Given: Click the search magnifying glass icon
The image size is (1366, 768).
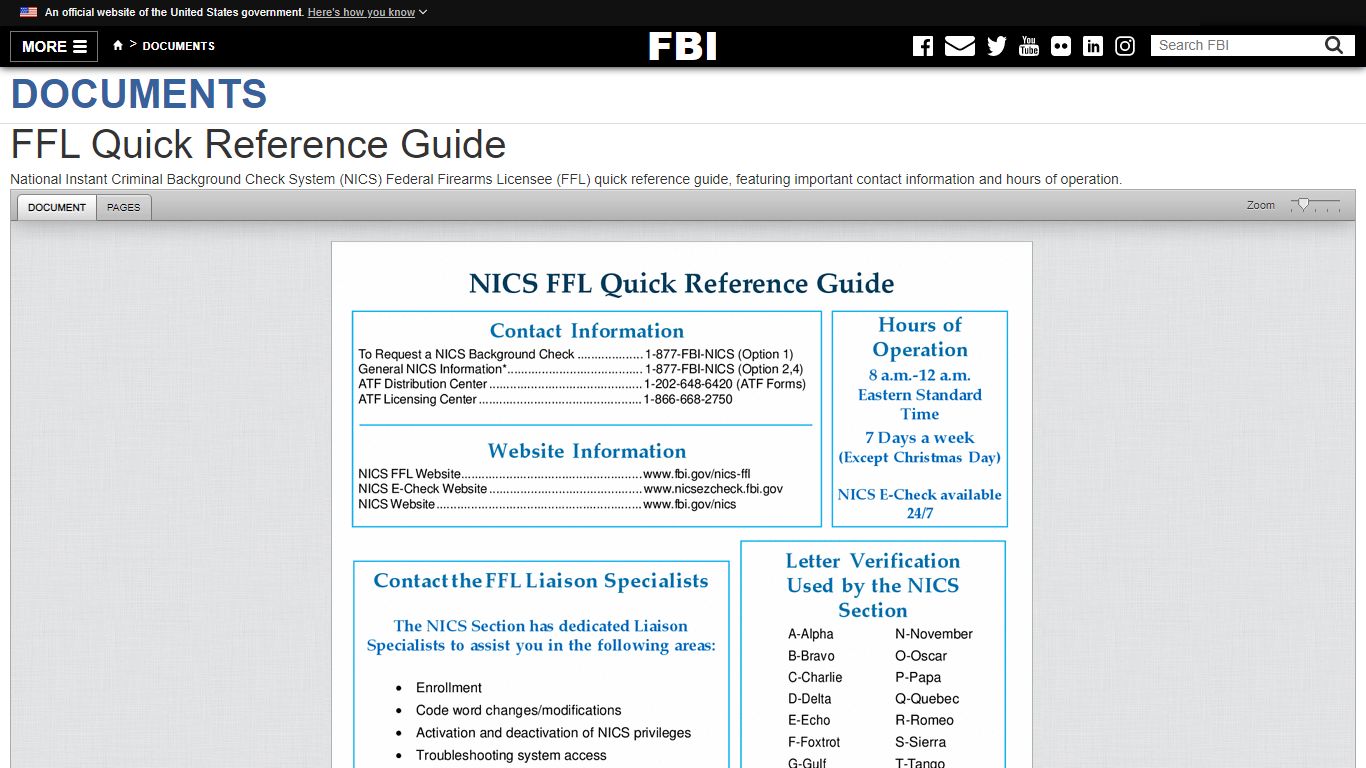Looking at the screenshot, I should [1334, 45].
